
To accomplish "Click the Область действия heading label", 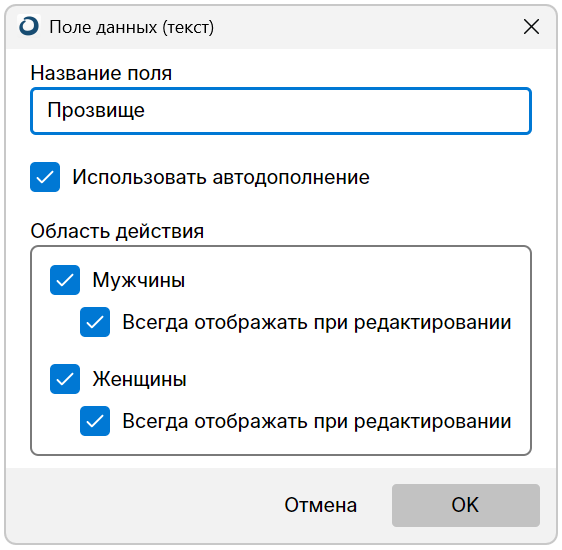I will tap(117, 231).
